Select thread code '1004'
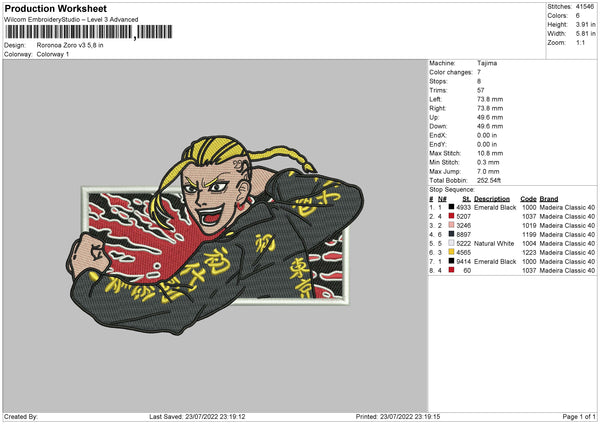The width and height of the screenshot is (600, 424). click(529, 243)
